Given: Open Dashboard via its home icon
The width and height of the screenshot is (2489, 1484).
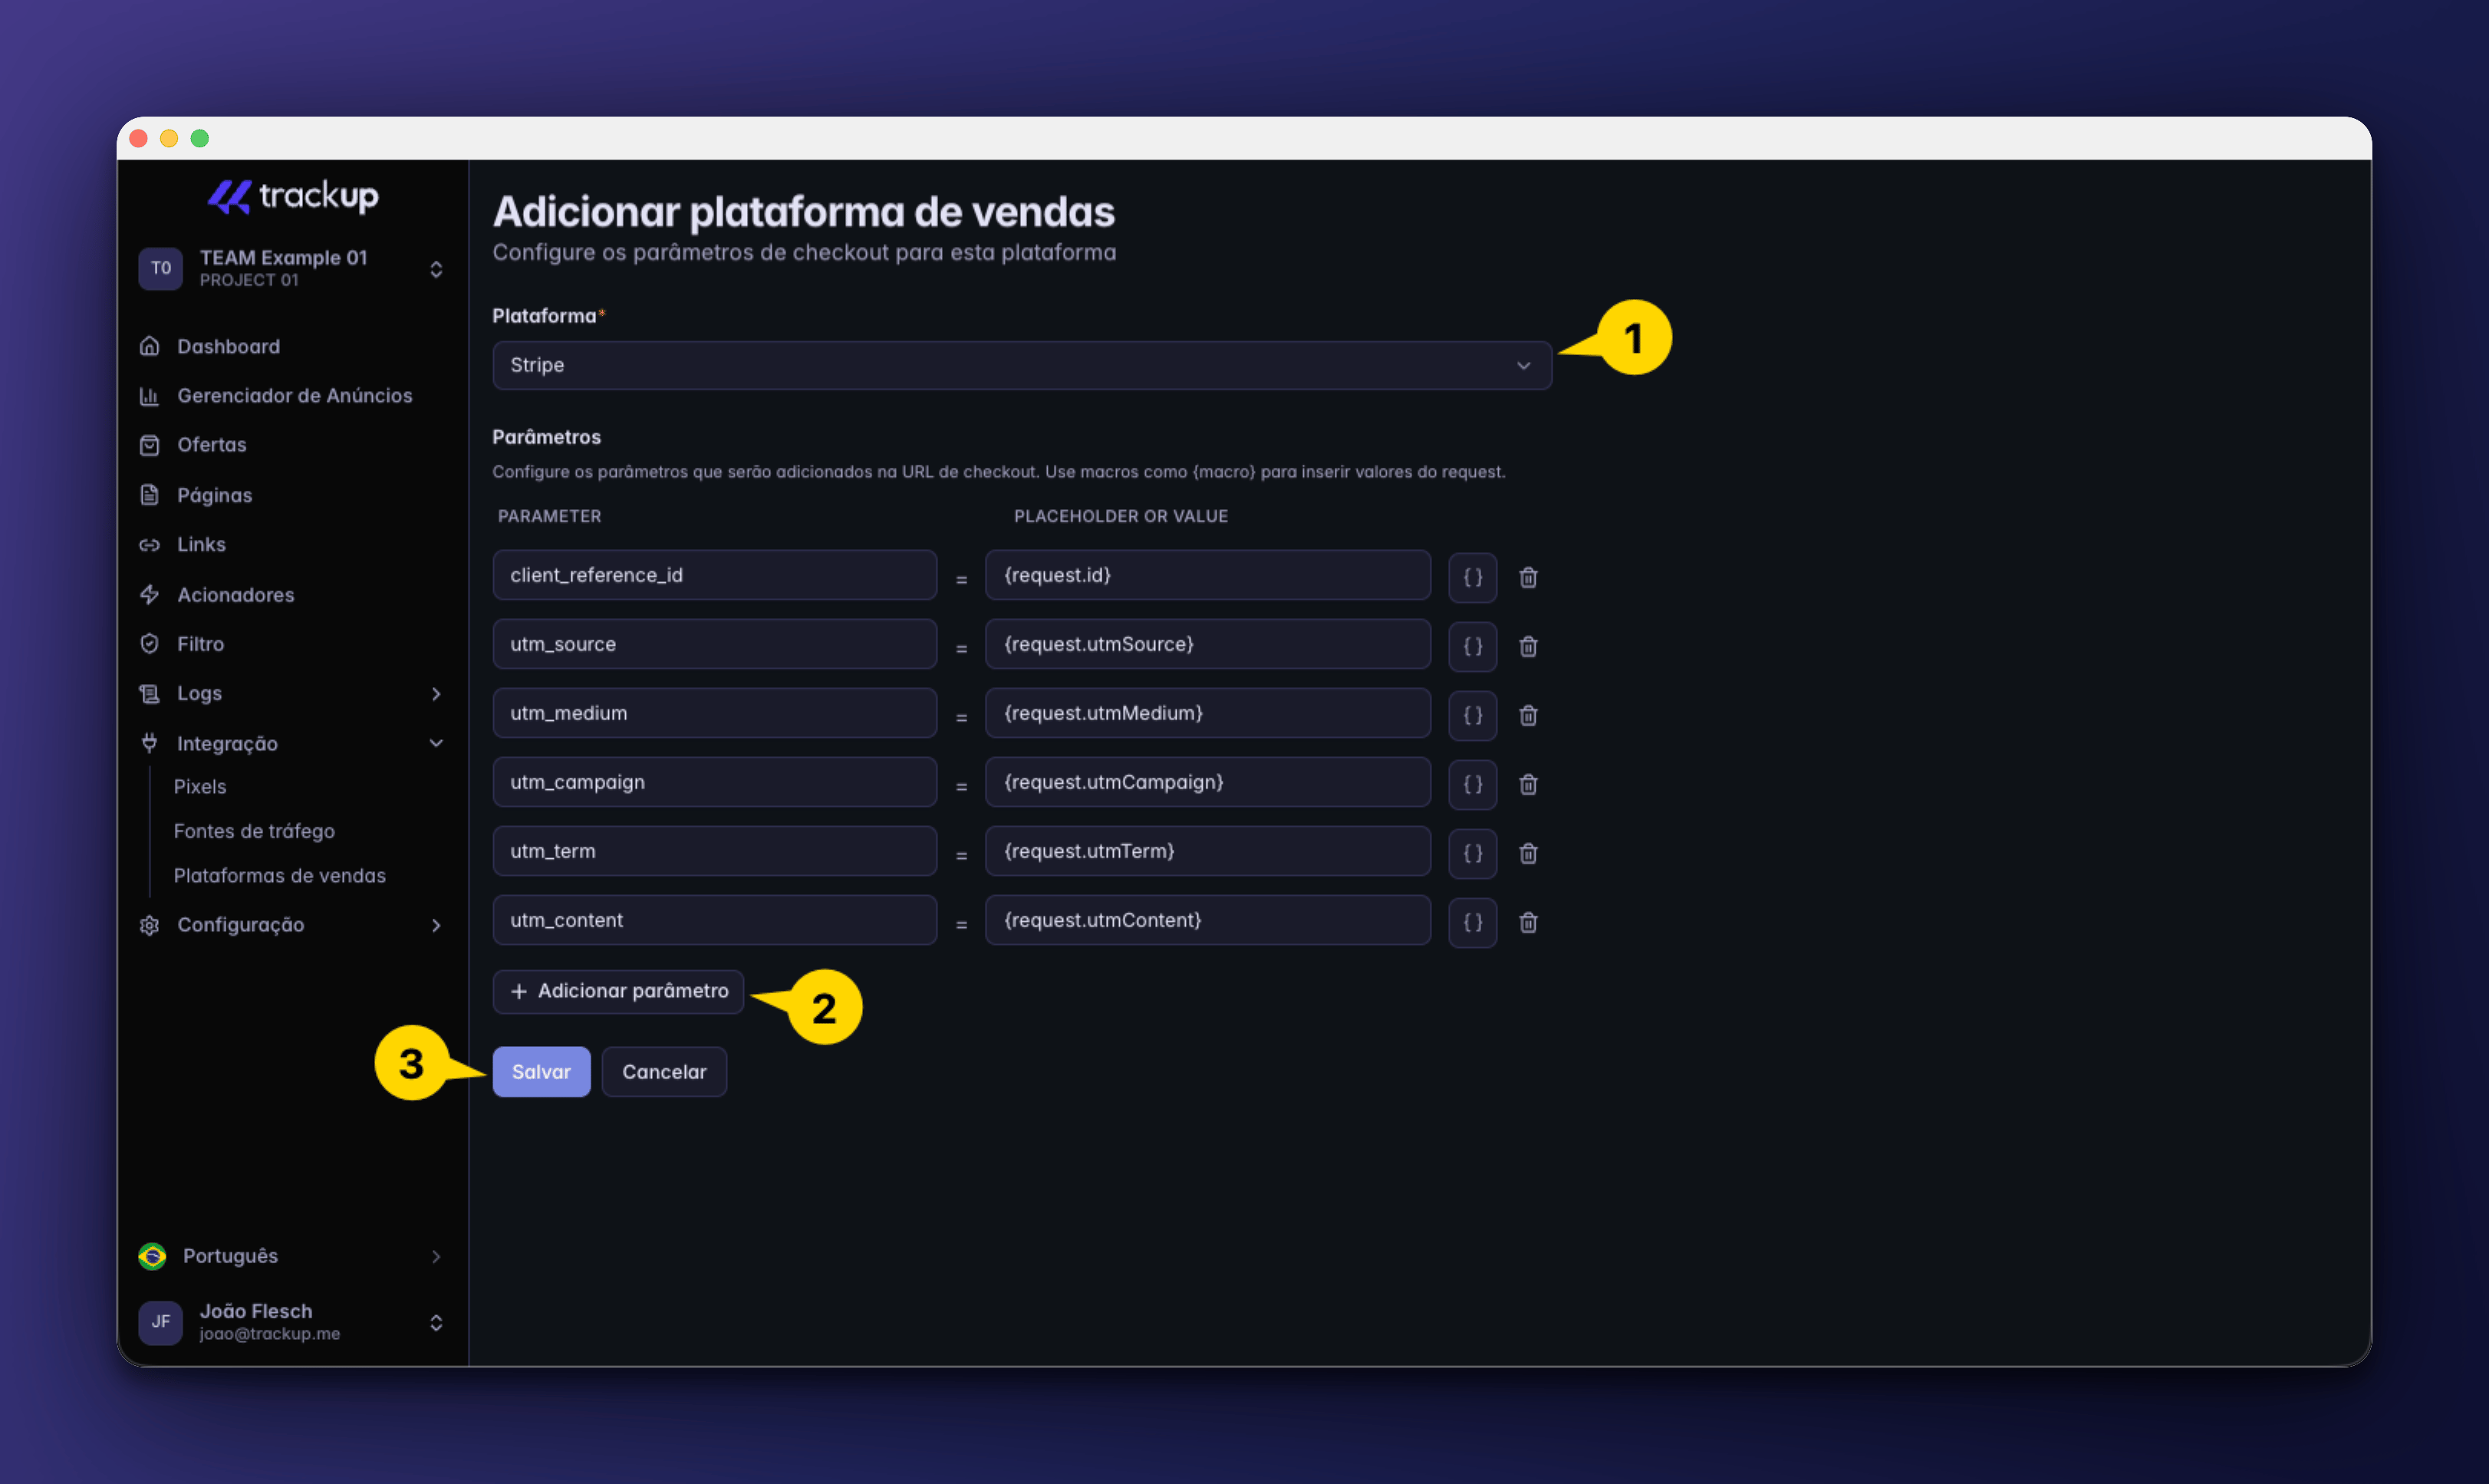Looking at the screenshot, I should click(150, 346).
